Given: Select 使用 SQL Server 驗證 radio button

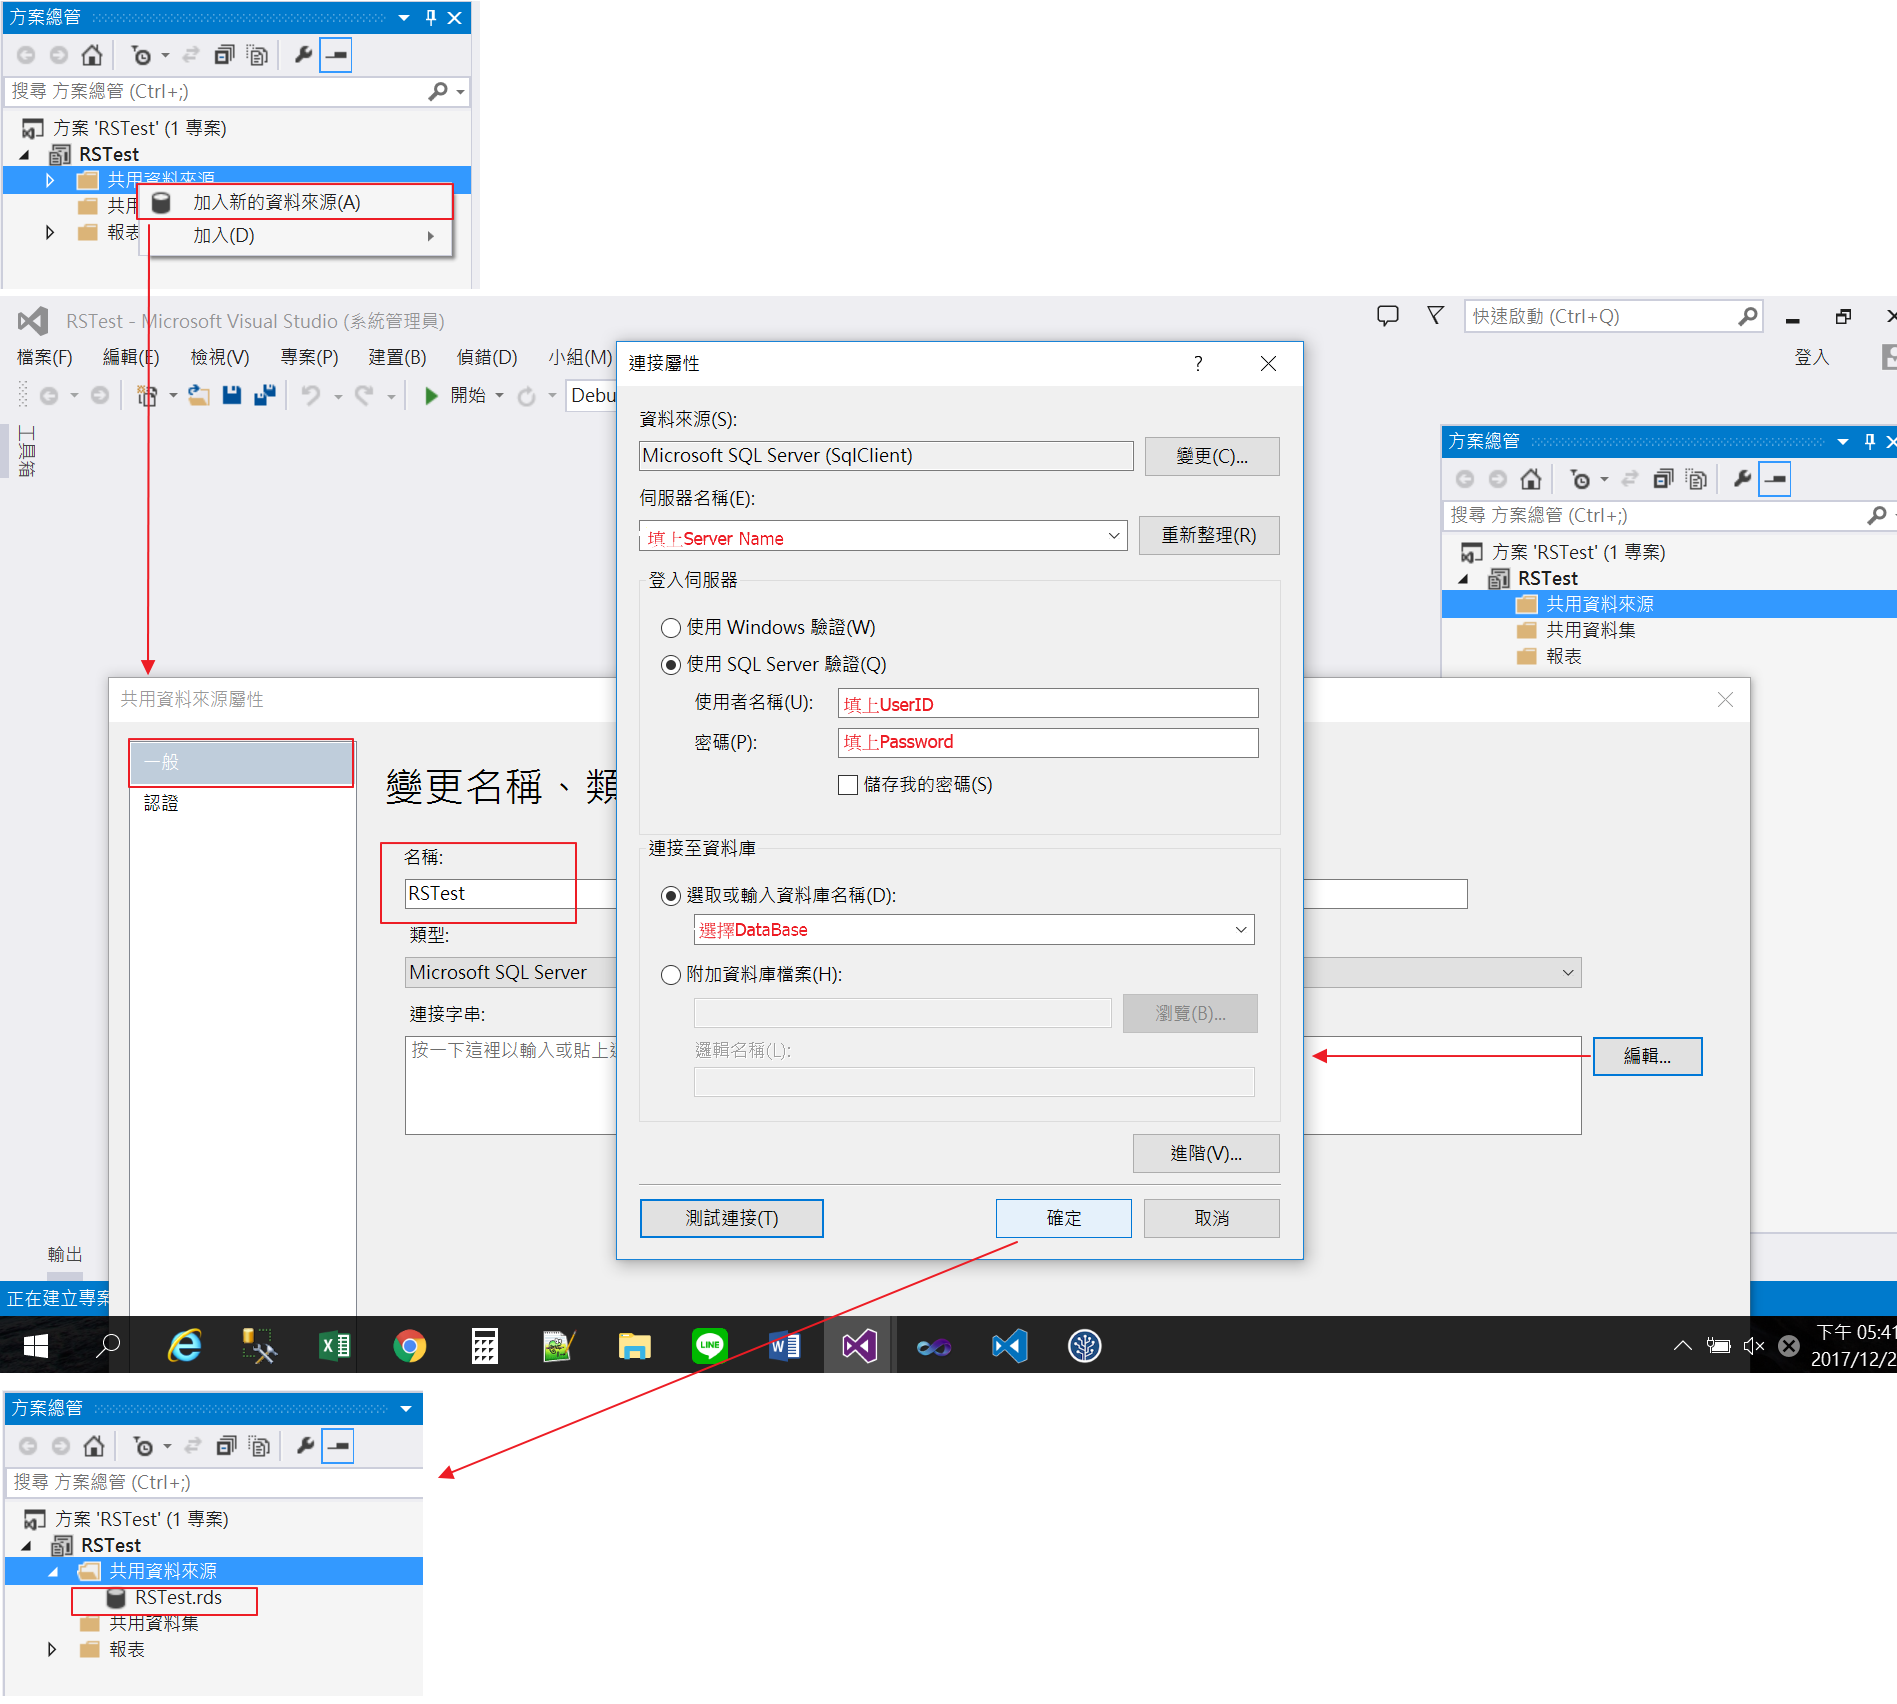Looking at the screenshot, I should pyautogui.click(x=671, y=665).
